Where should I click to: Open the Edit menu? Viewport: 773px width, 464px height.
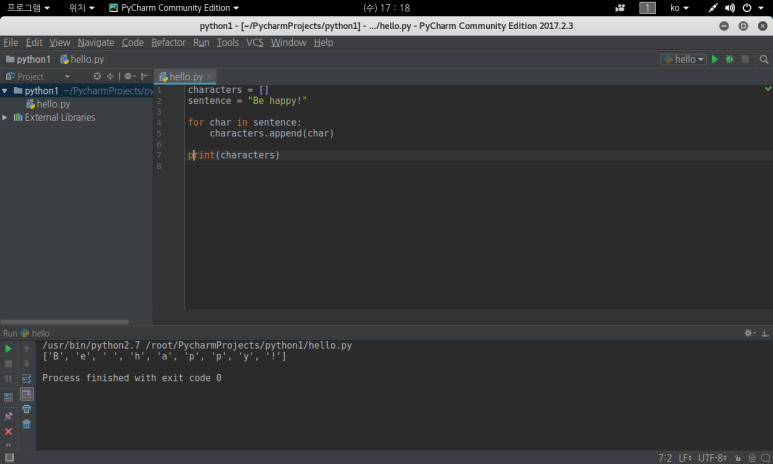pos(34,42)
